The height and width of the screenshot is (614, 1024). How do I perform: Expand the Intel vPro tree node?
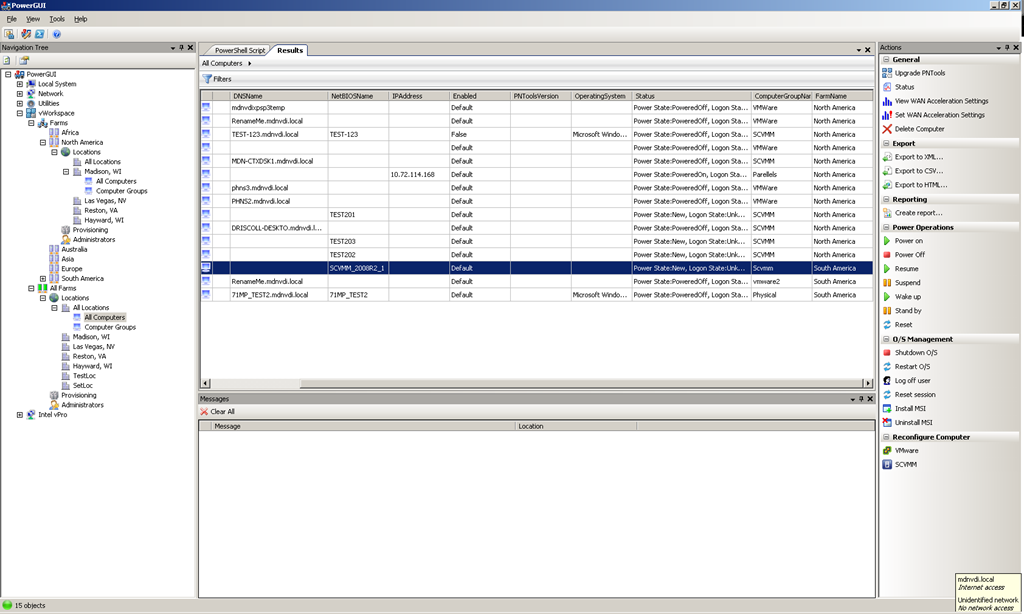point(19,414)
